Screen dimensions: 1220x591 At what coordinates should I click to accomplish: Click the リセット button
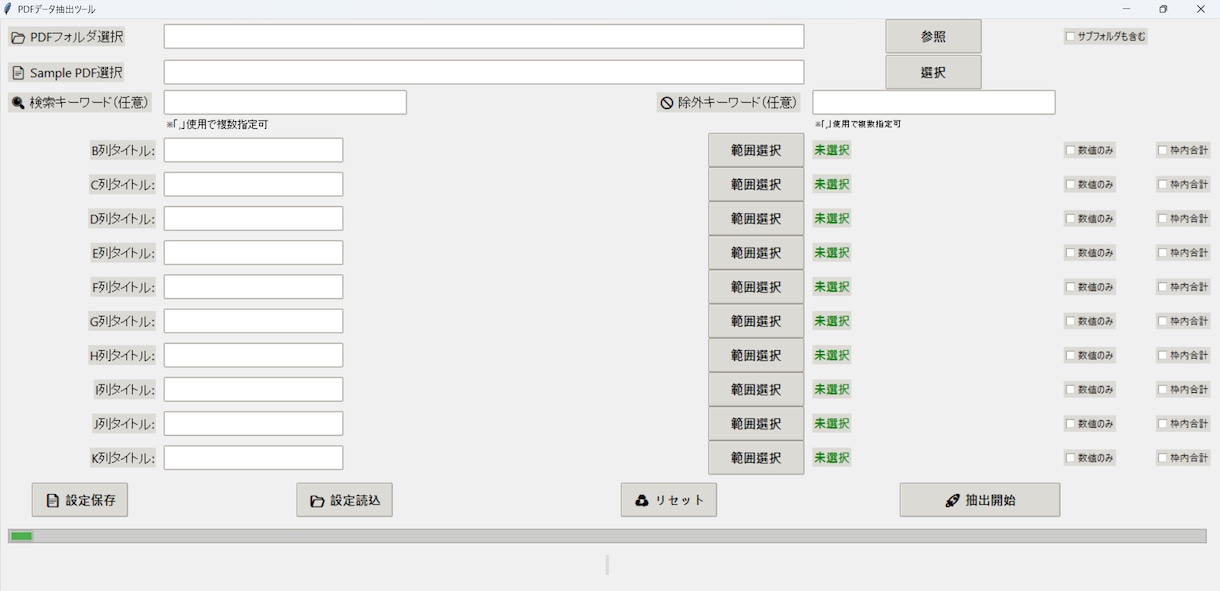[x=669, y=500]
